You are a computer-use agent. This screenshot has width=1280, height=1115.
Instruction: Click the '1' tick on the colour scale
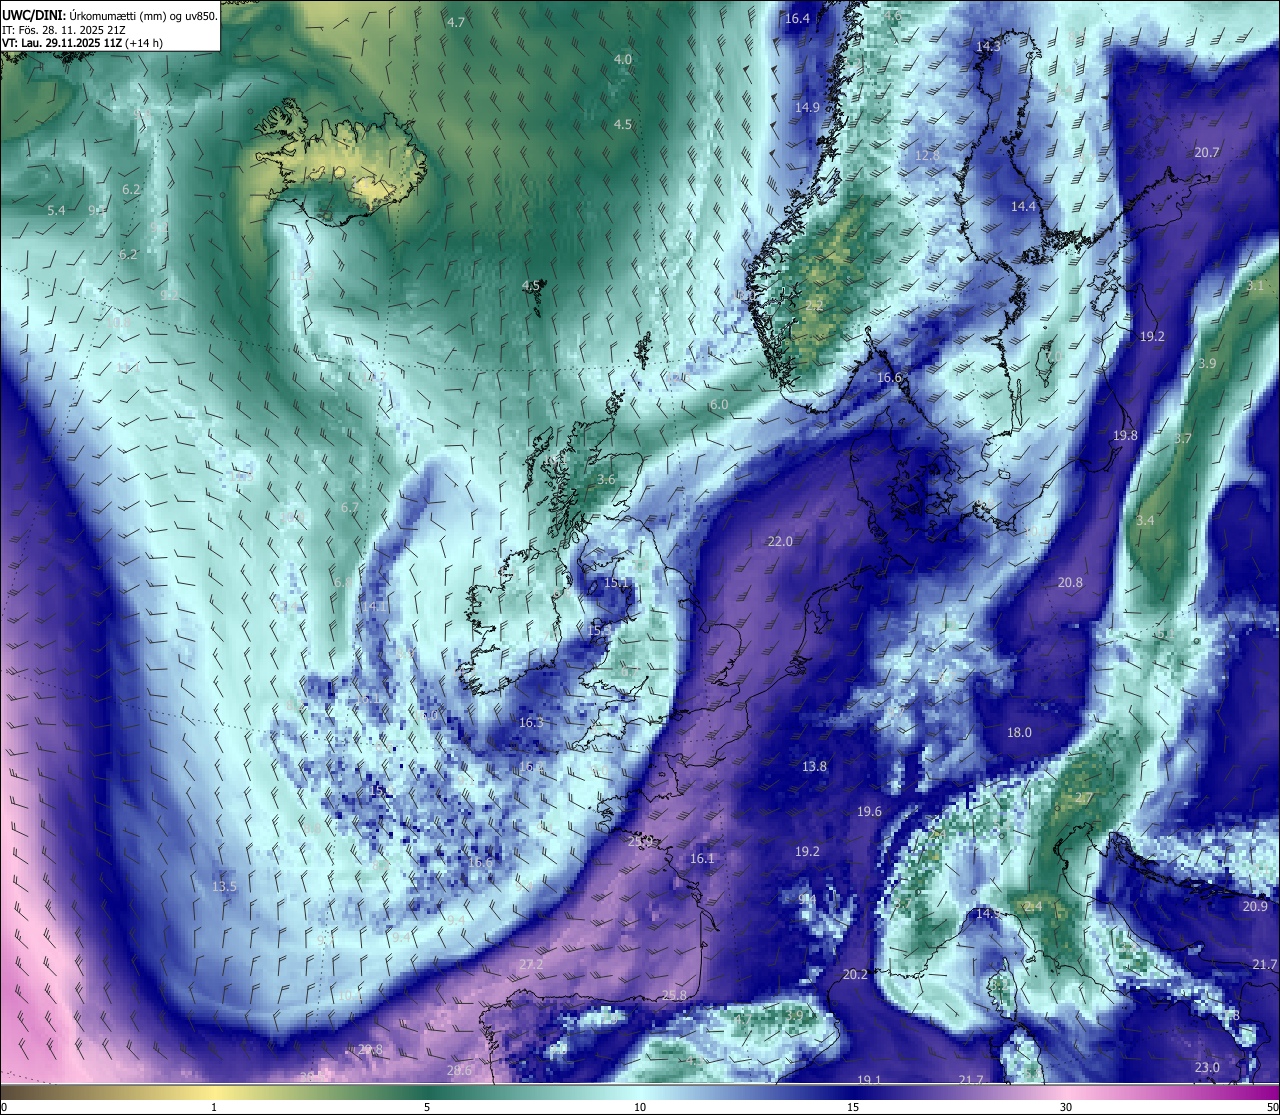pyautogui.click(x=214, y=1107)
